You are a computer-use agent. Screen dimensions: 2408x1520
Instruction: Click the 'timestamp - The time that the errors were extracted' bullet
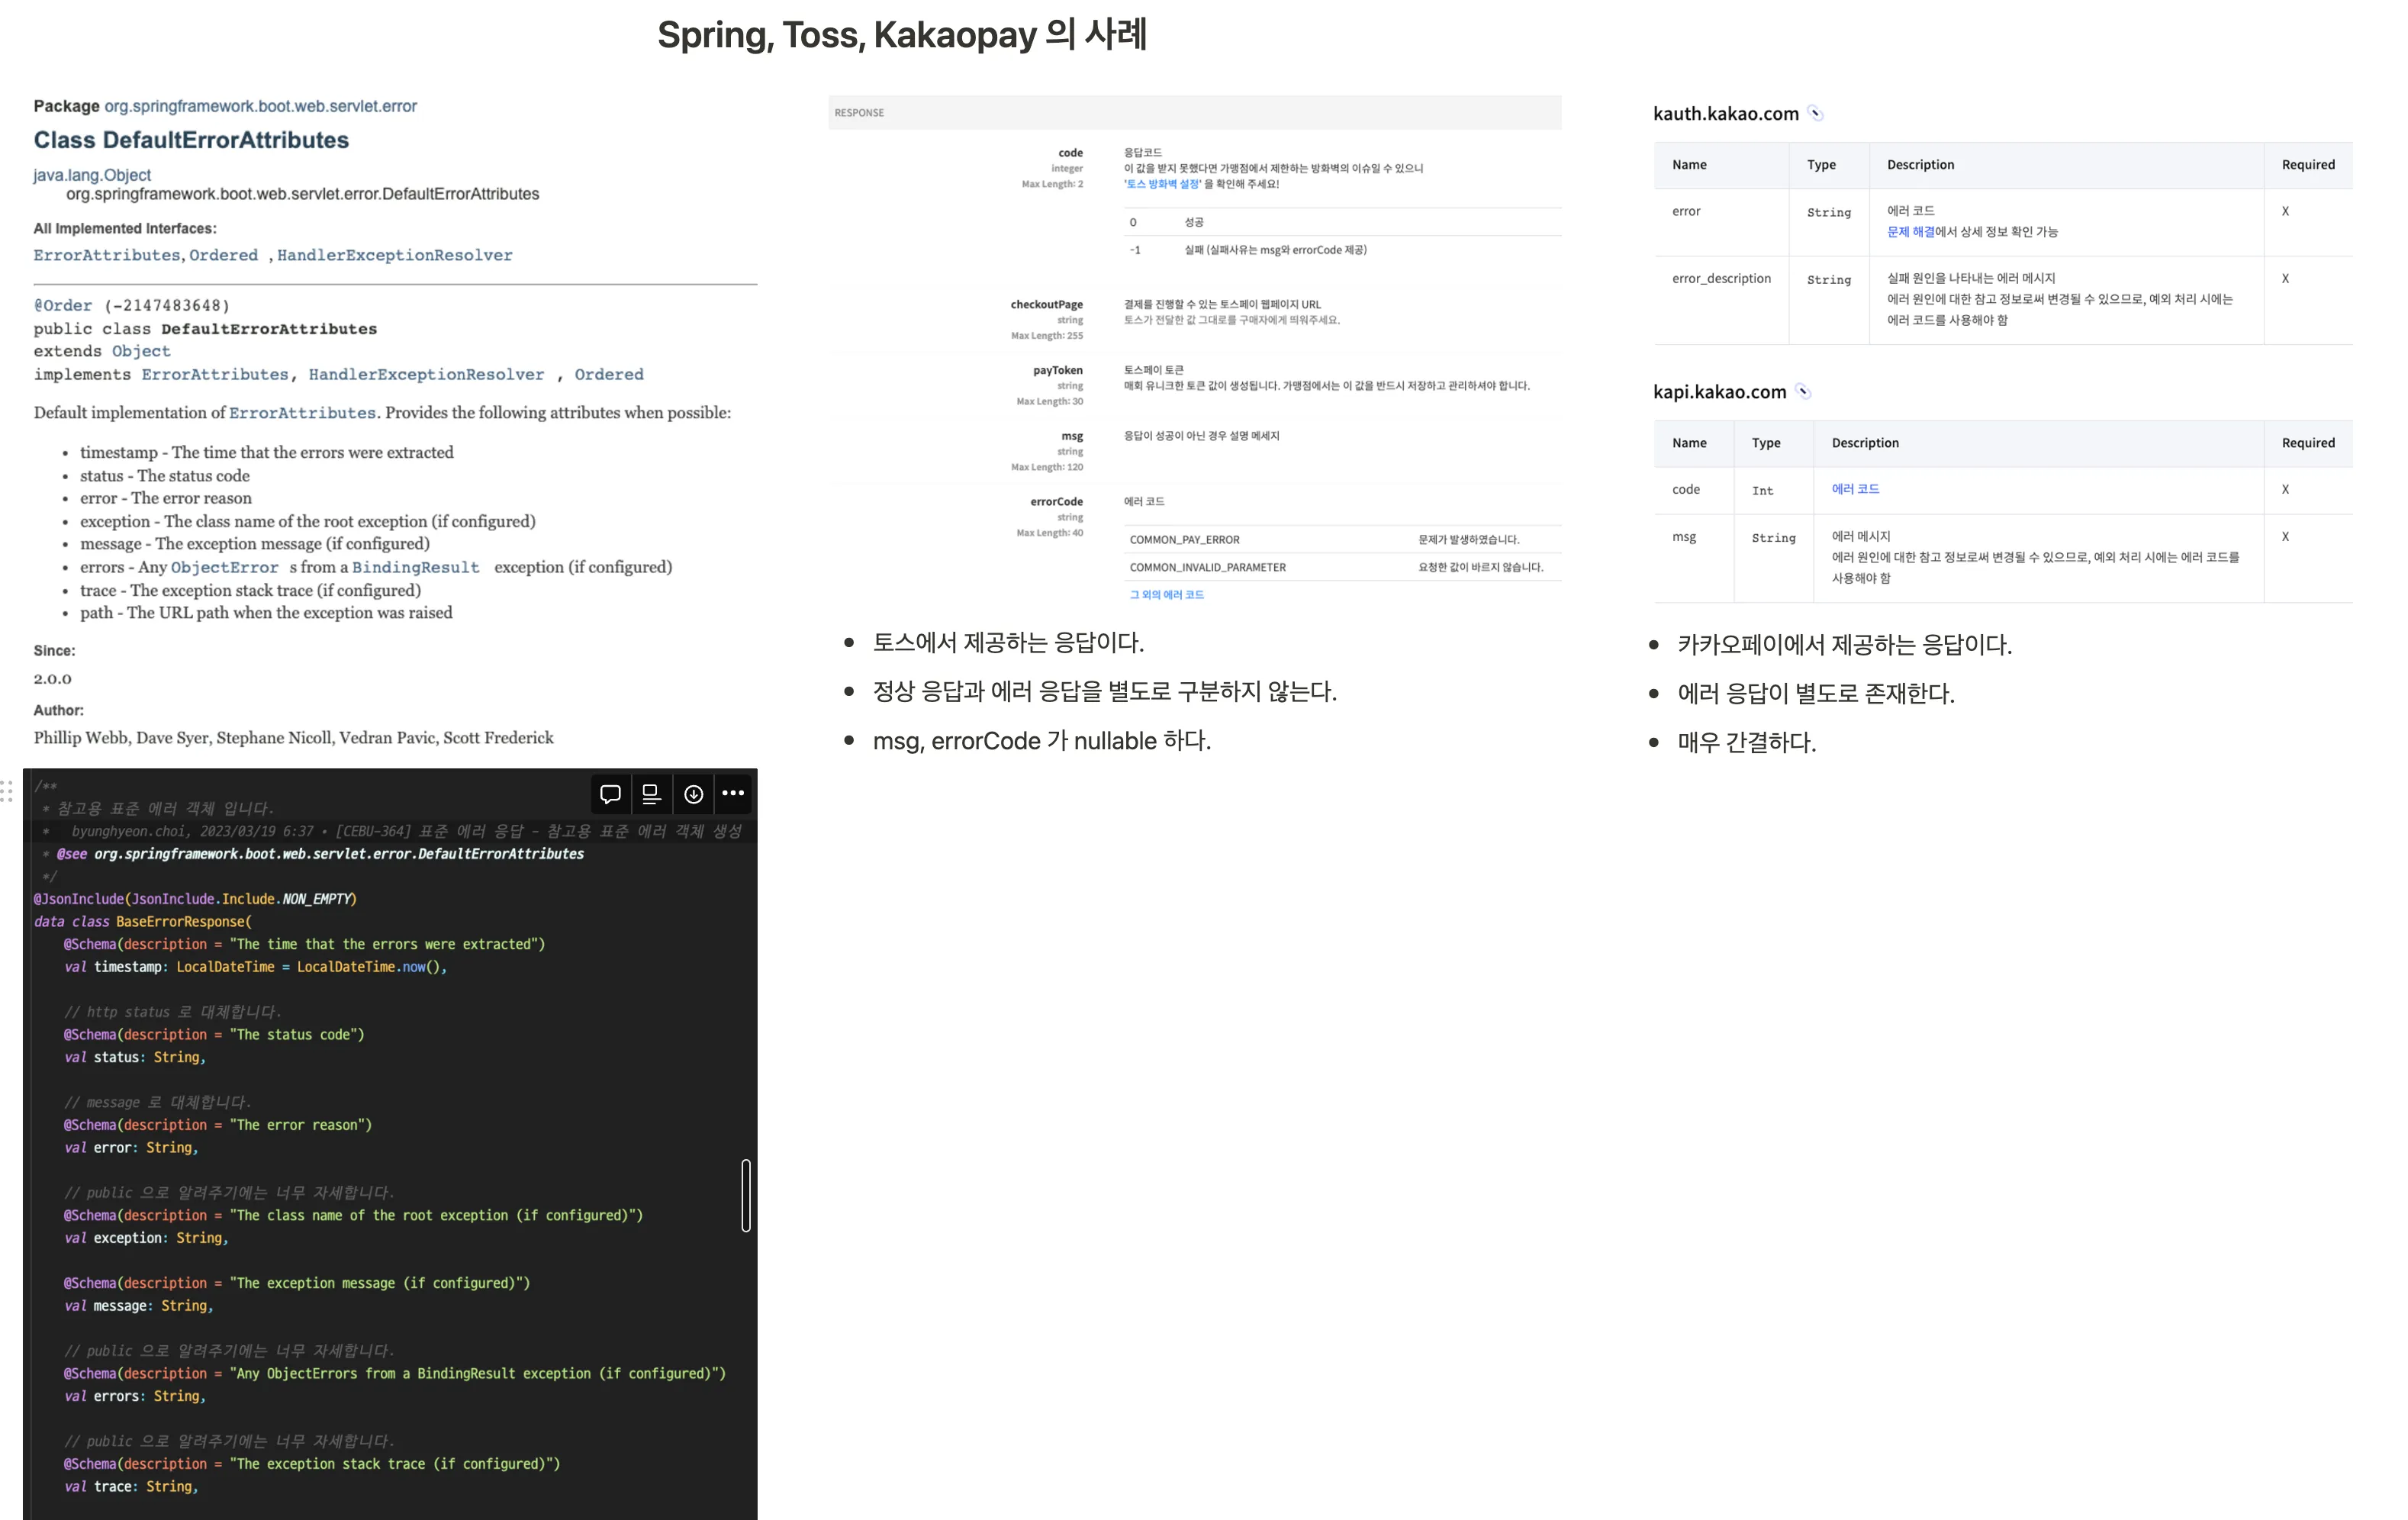pyautogui.click(x=267, y=453)
